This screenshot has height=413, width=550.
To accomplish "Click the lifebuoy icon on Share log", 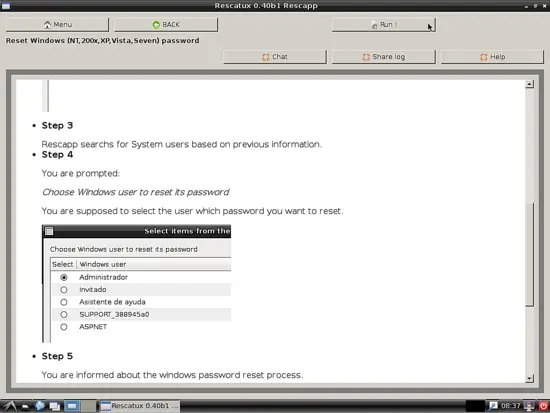I will click(366, 57).
